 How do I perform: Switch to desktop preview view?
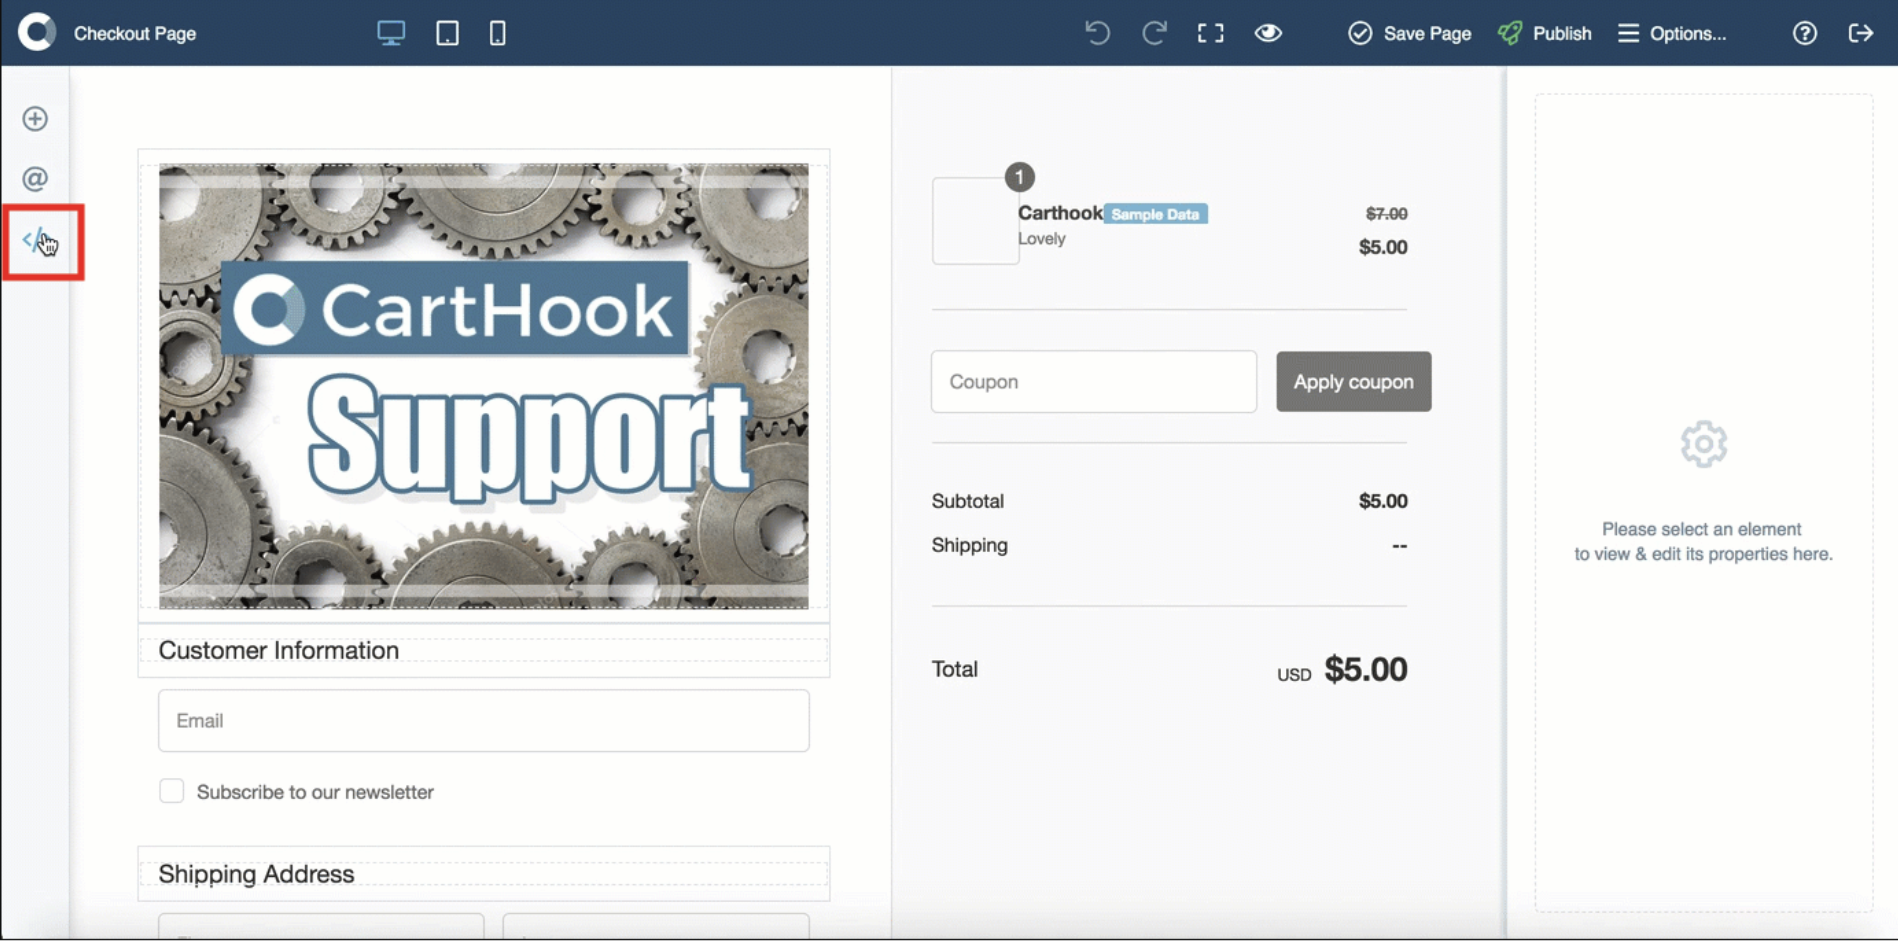[391, 33]
